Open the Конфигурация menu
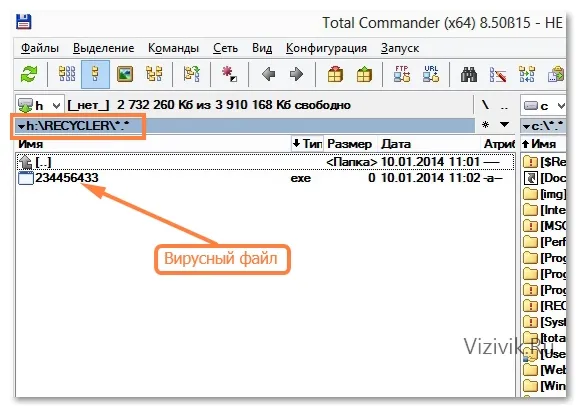This screenshot has width=576, height=407. tap(326, 48)
